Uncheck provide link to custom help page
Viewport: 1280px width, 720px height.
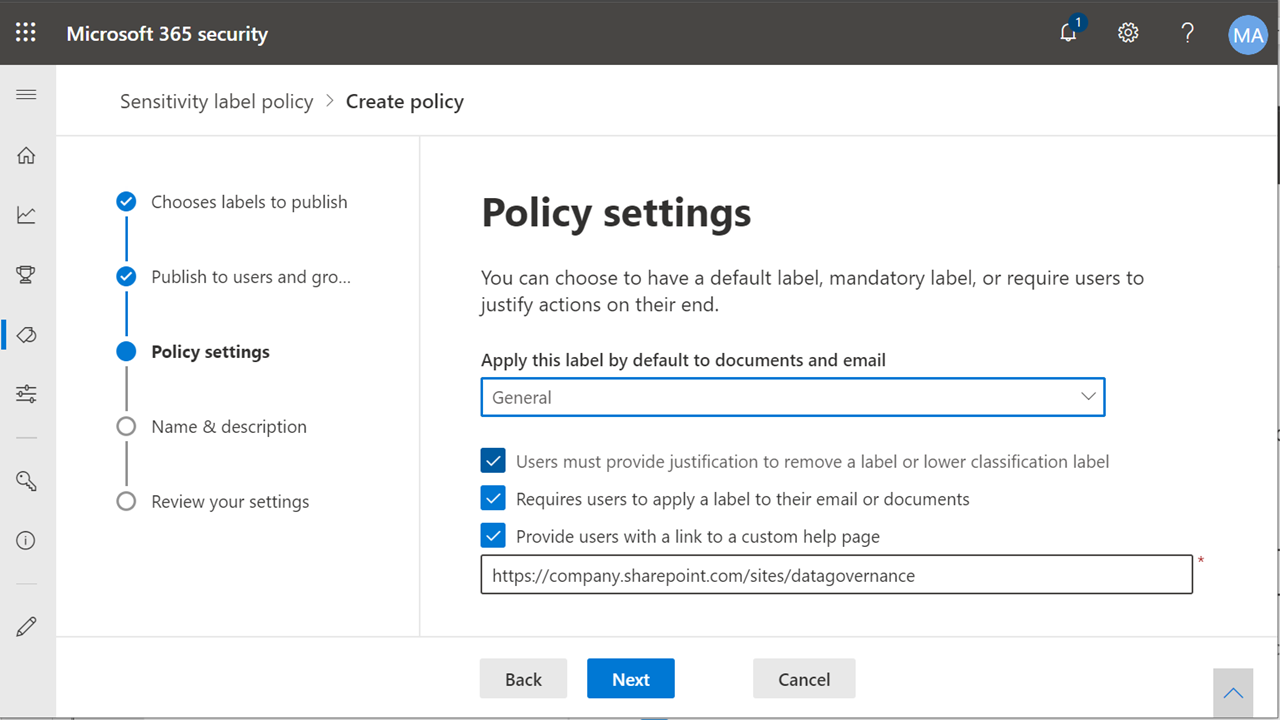493,536
